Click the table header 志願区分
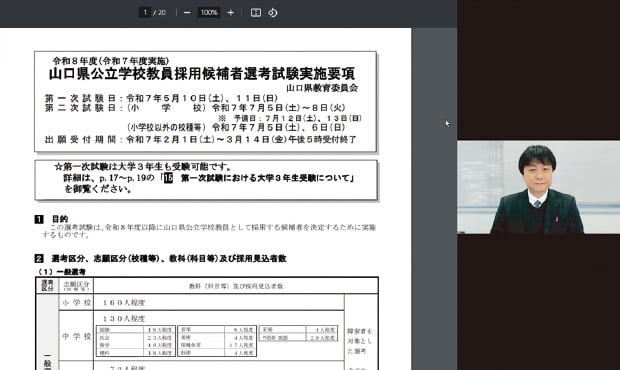 tap(76, 285)
